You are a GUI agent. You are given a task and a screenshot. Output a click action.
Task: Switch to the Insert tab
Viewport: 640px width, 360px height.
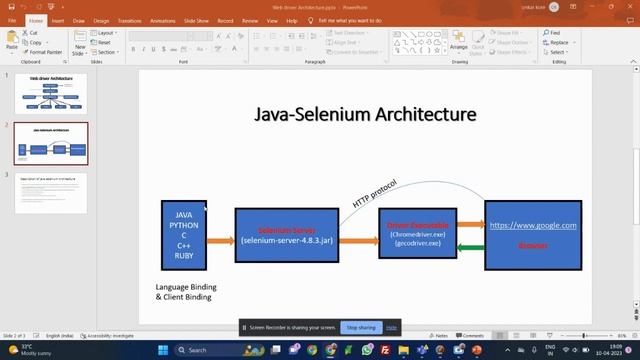point(58,20)
